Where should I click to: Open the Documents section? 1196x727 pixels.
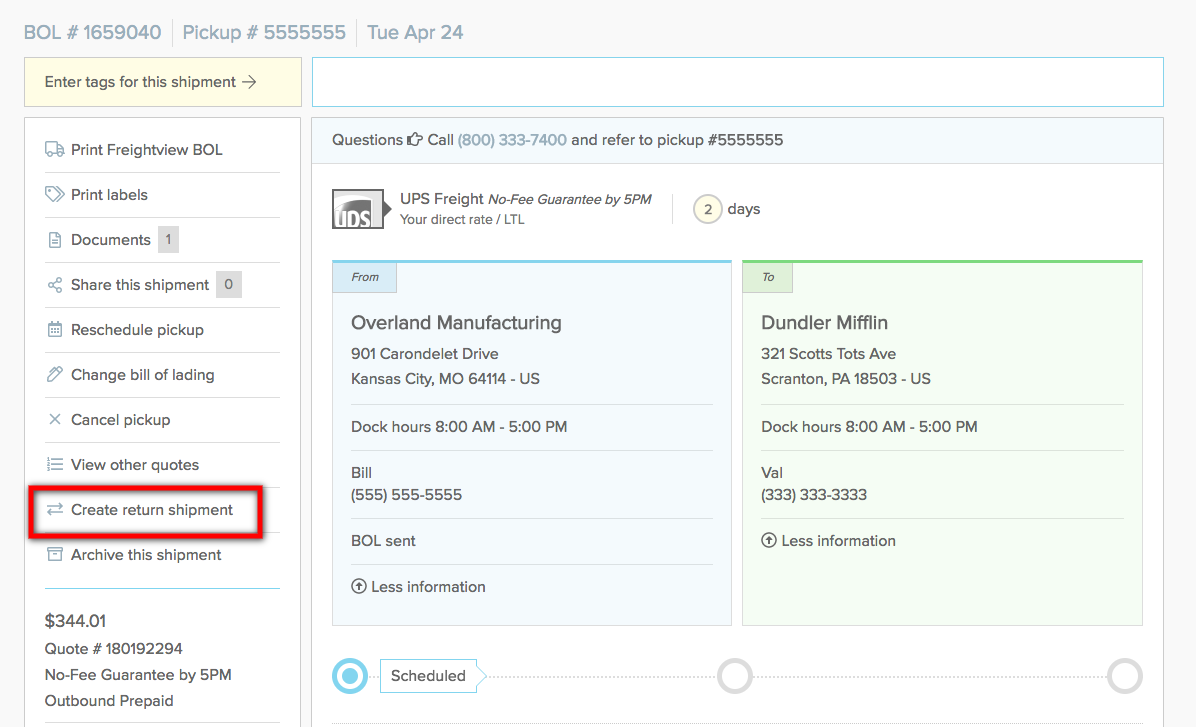click(x=111, y=240)
